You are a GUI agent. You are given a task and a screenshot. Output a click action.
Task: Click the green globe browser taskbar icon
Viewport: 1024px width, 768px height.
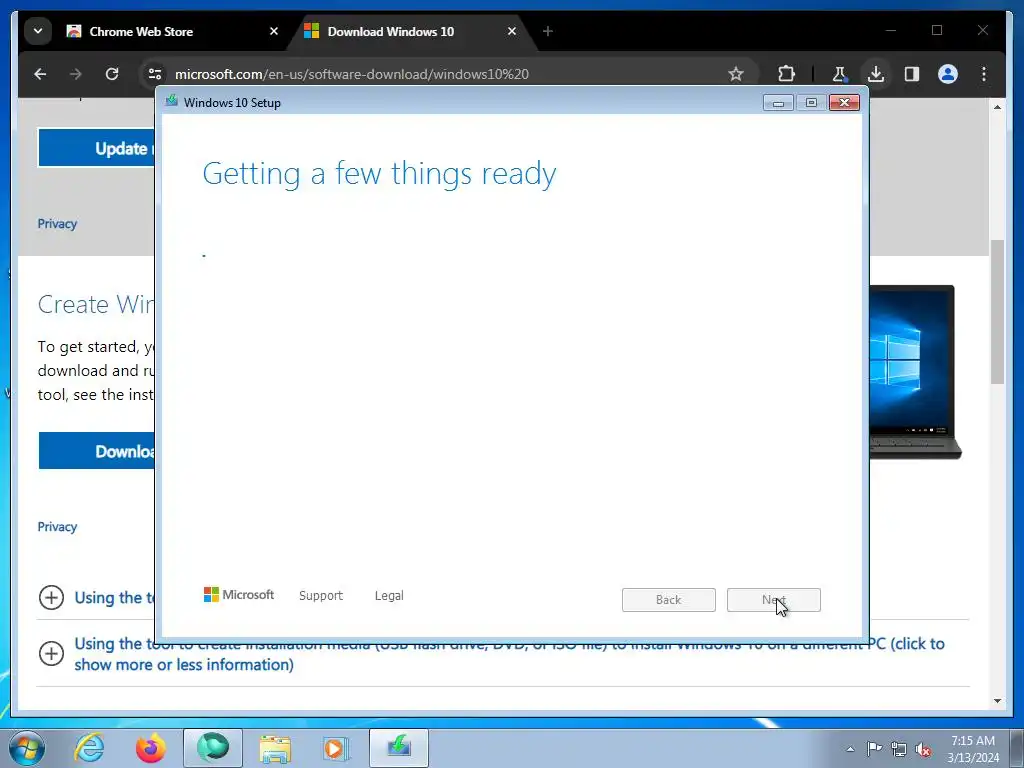point(213,748)
